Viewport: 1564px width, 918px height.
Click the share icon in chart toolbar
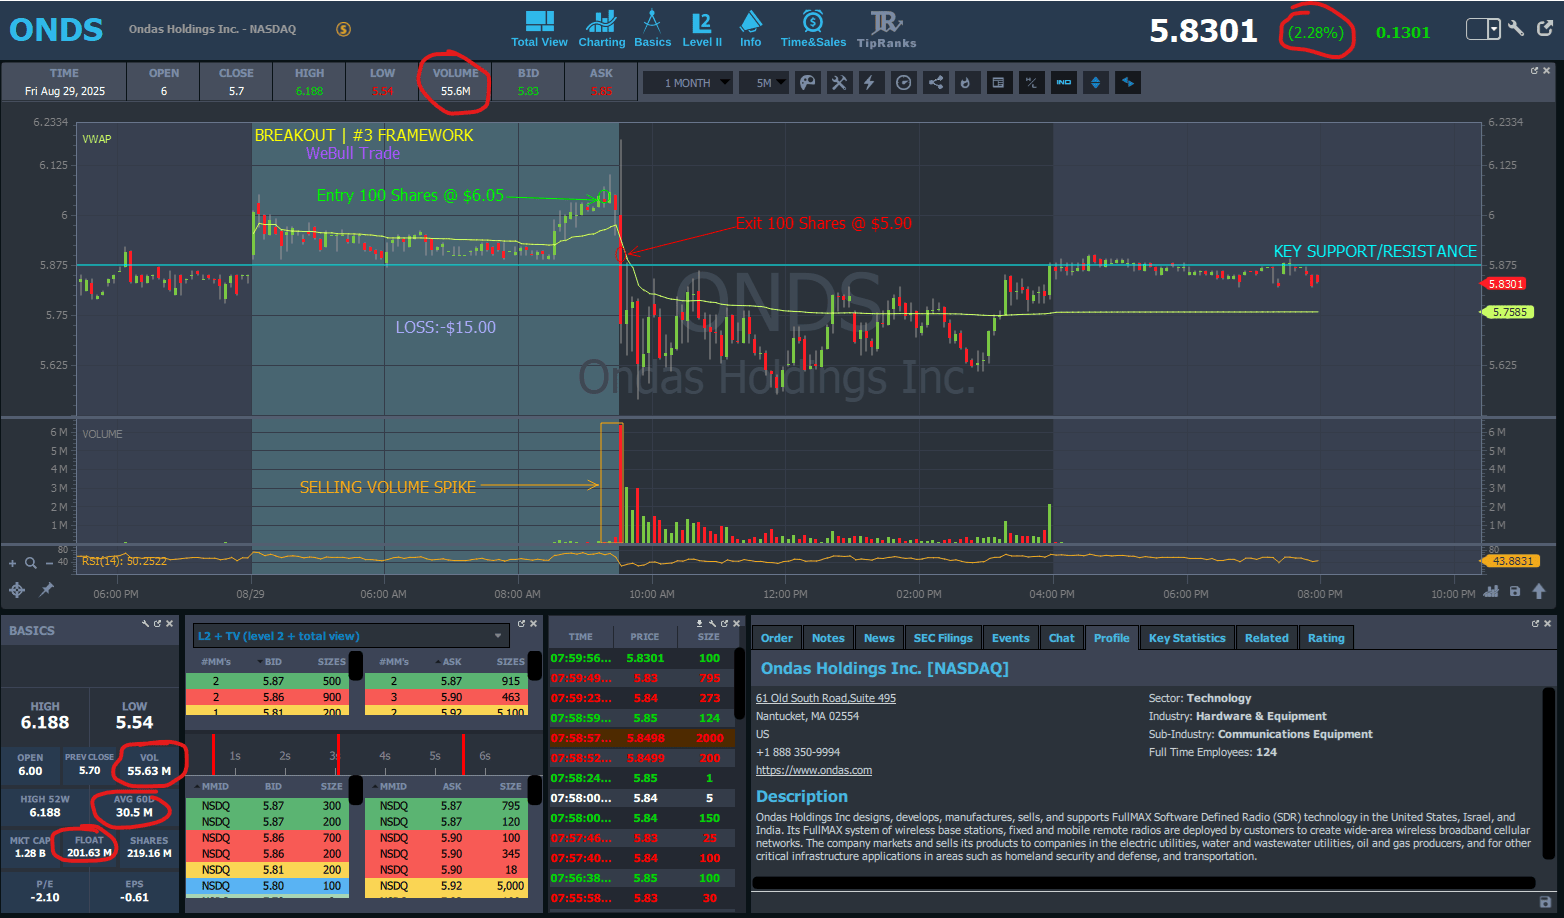935,83
